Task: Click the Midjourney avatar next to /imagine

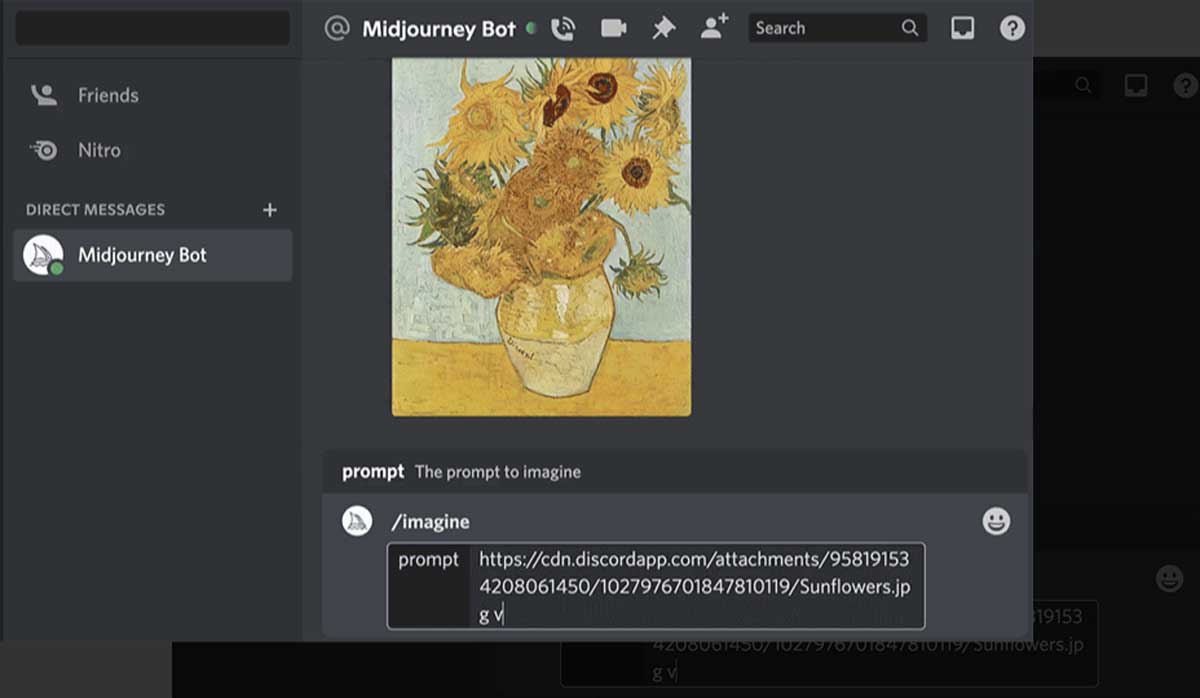Action: tap(357, 521)
